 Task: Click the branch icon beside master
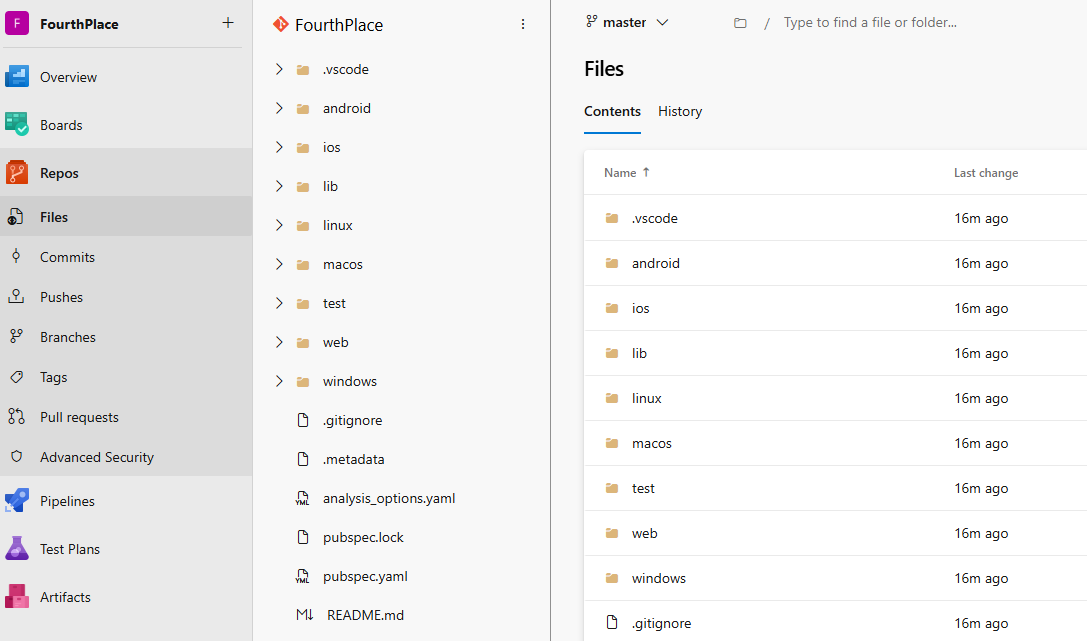click(x=591, y=21)
